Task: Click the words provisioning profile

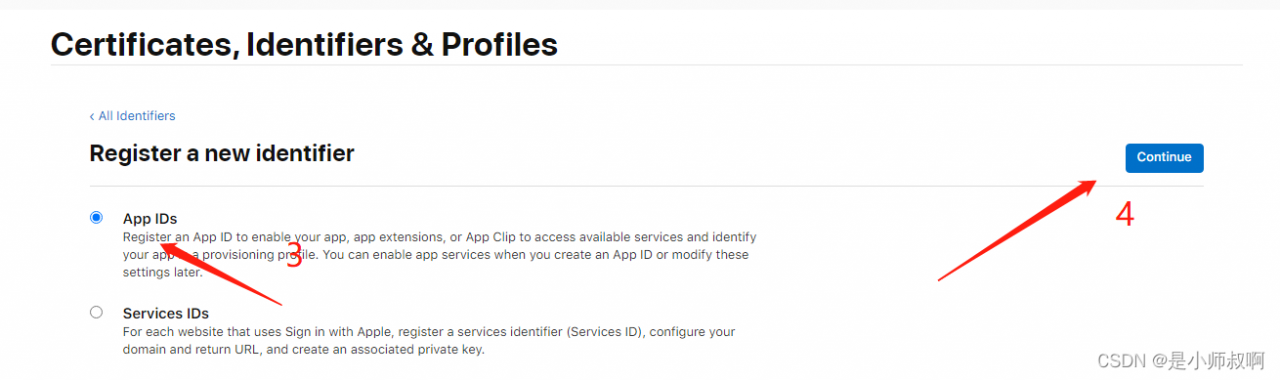Action: 244,255
